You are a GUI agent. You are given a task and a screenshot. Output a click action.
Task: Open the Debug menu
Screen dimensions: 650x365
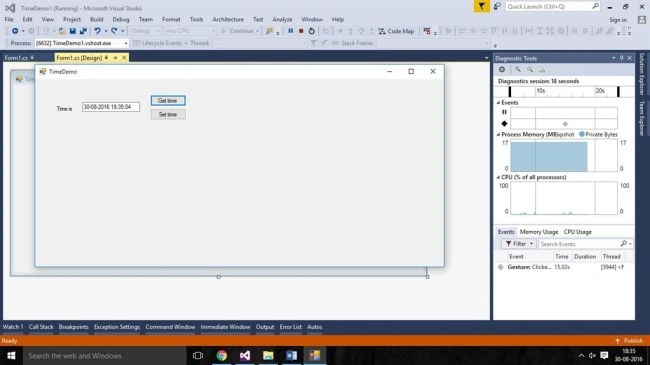point(121,19)
